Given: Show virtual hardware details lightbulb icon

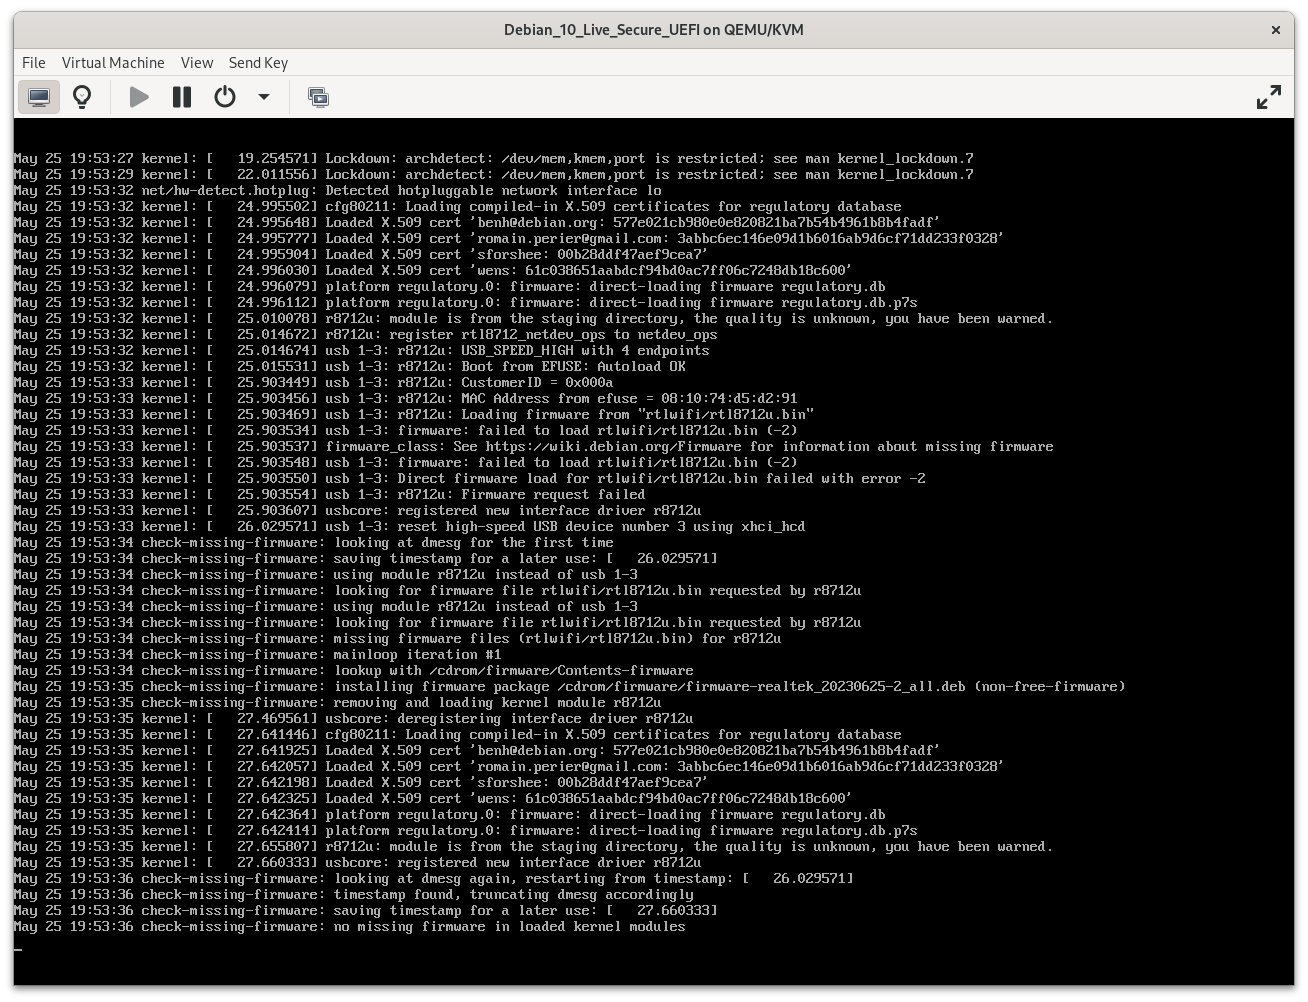Looking at the screenshot, I should pyautogui.click(x=82, y=97).
